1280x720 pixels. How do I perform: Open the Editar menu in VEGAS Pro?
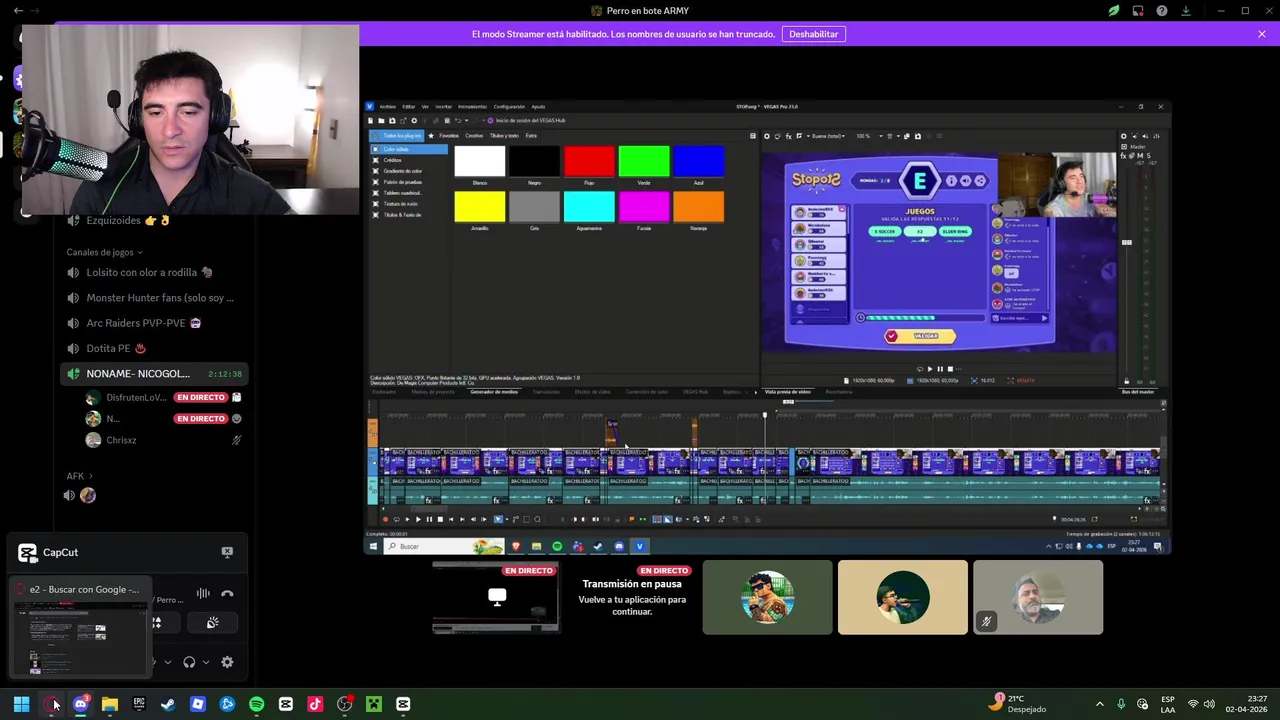coord(408,106)
